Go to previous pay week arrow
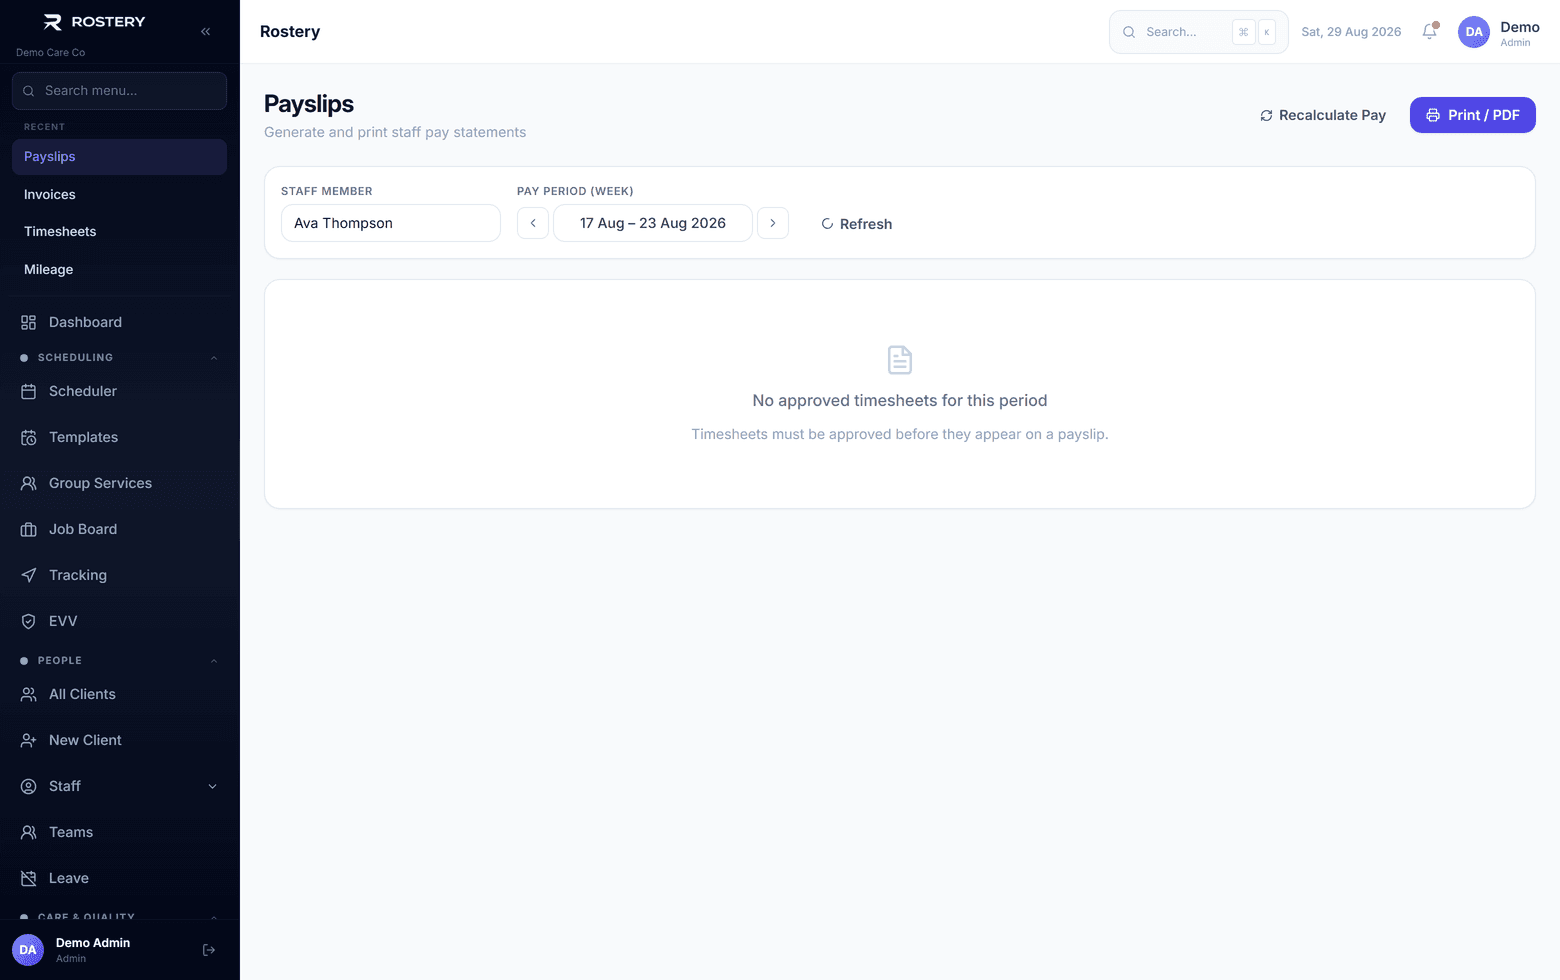Viewport: 1560px width, 980px height. point(533,223)
